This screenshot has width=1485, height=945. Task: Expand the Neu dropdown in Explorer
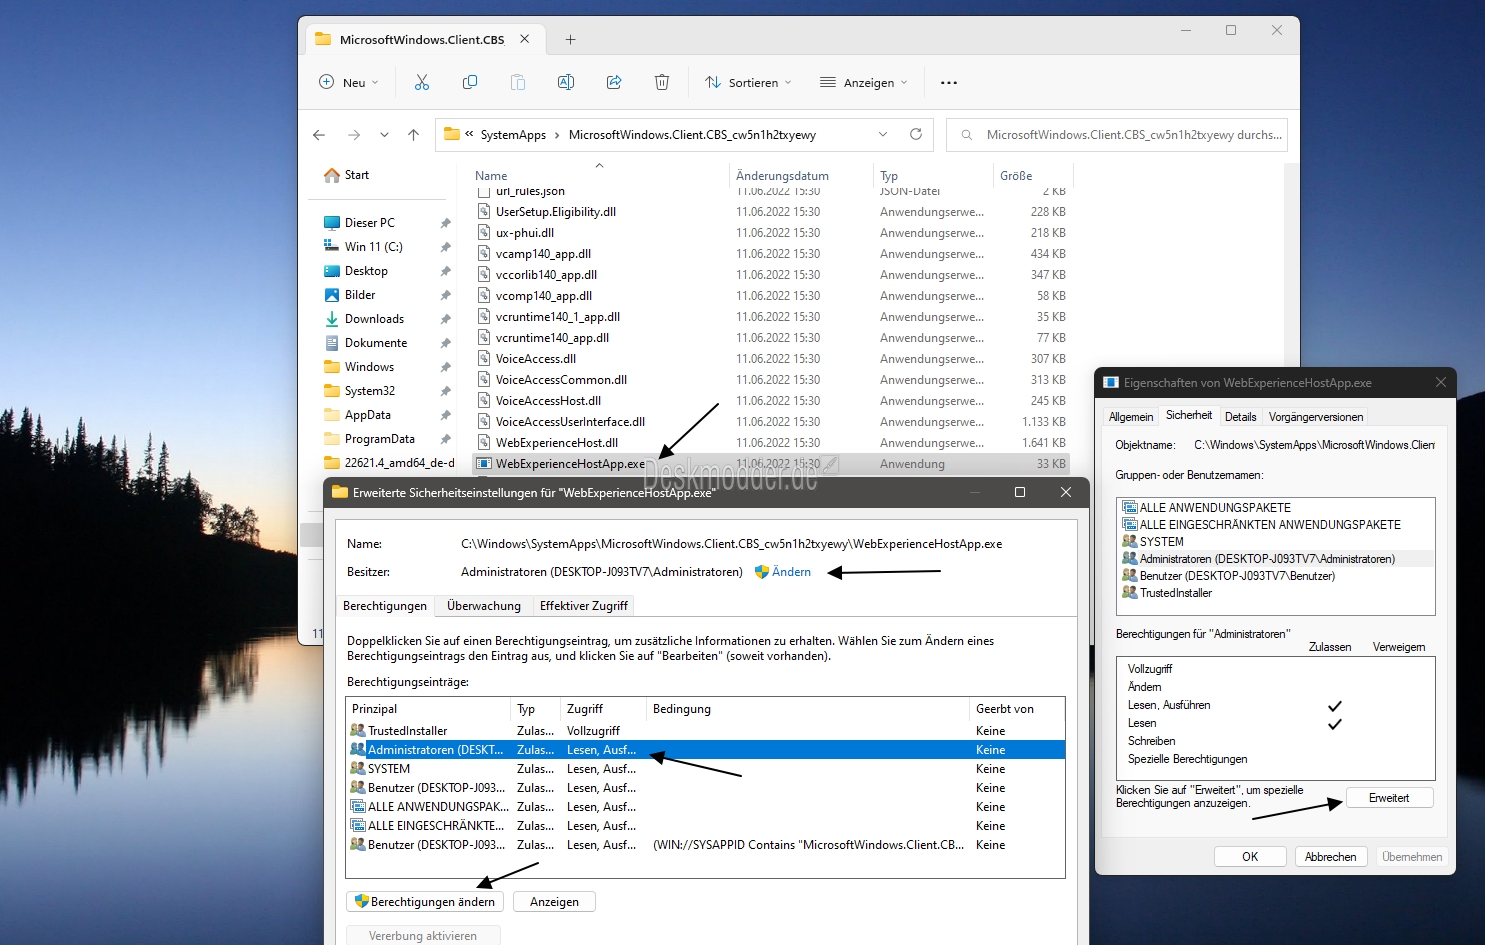pyautogui.click(x=349, y=82)
